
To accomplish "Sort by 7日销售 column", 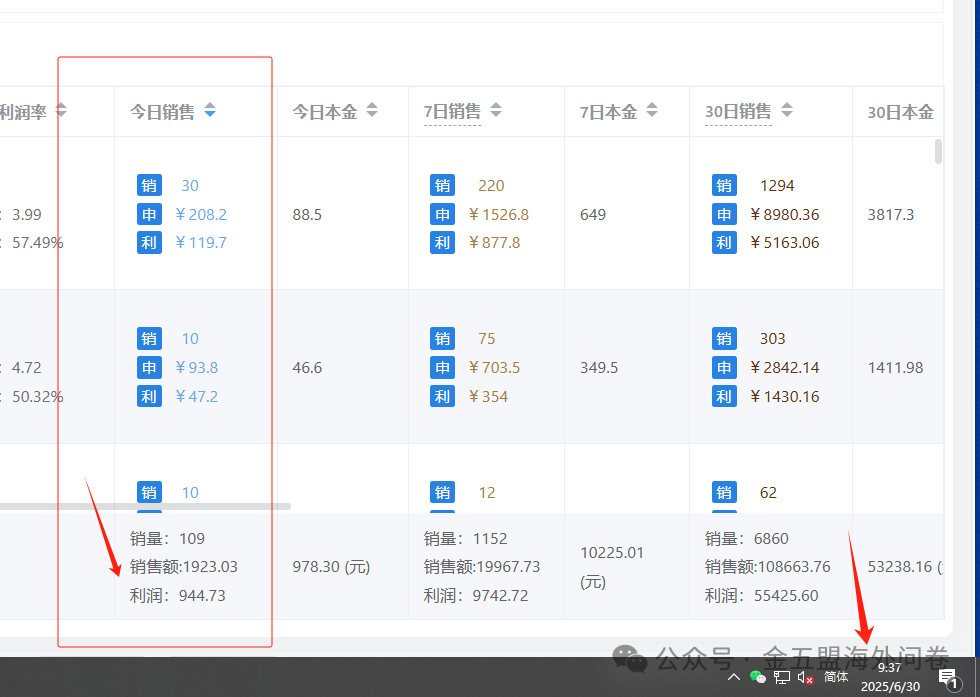I will tap(496, 110).
